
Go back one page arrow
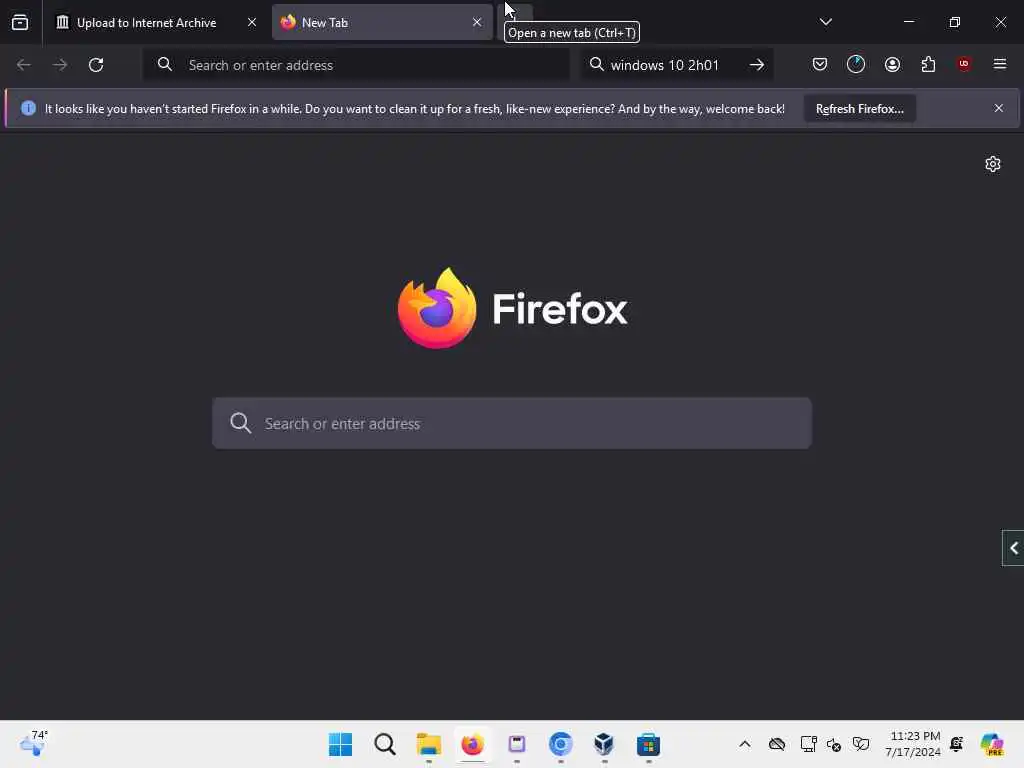pos(24,65)
